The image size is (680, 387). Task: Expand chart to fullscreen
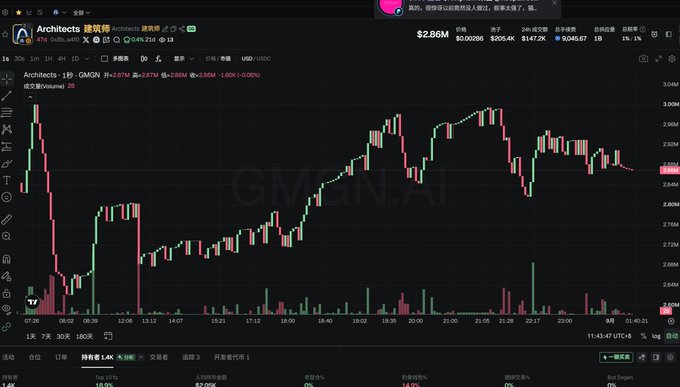tap(658, 59)
